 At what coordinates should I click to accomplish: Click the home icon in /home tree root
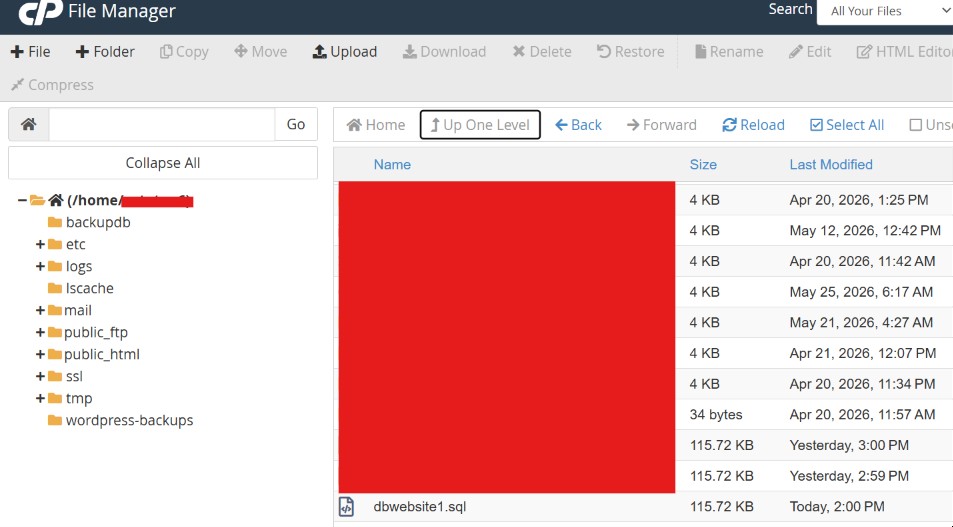(x=56, y=200)
